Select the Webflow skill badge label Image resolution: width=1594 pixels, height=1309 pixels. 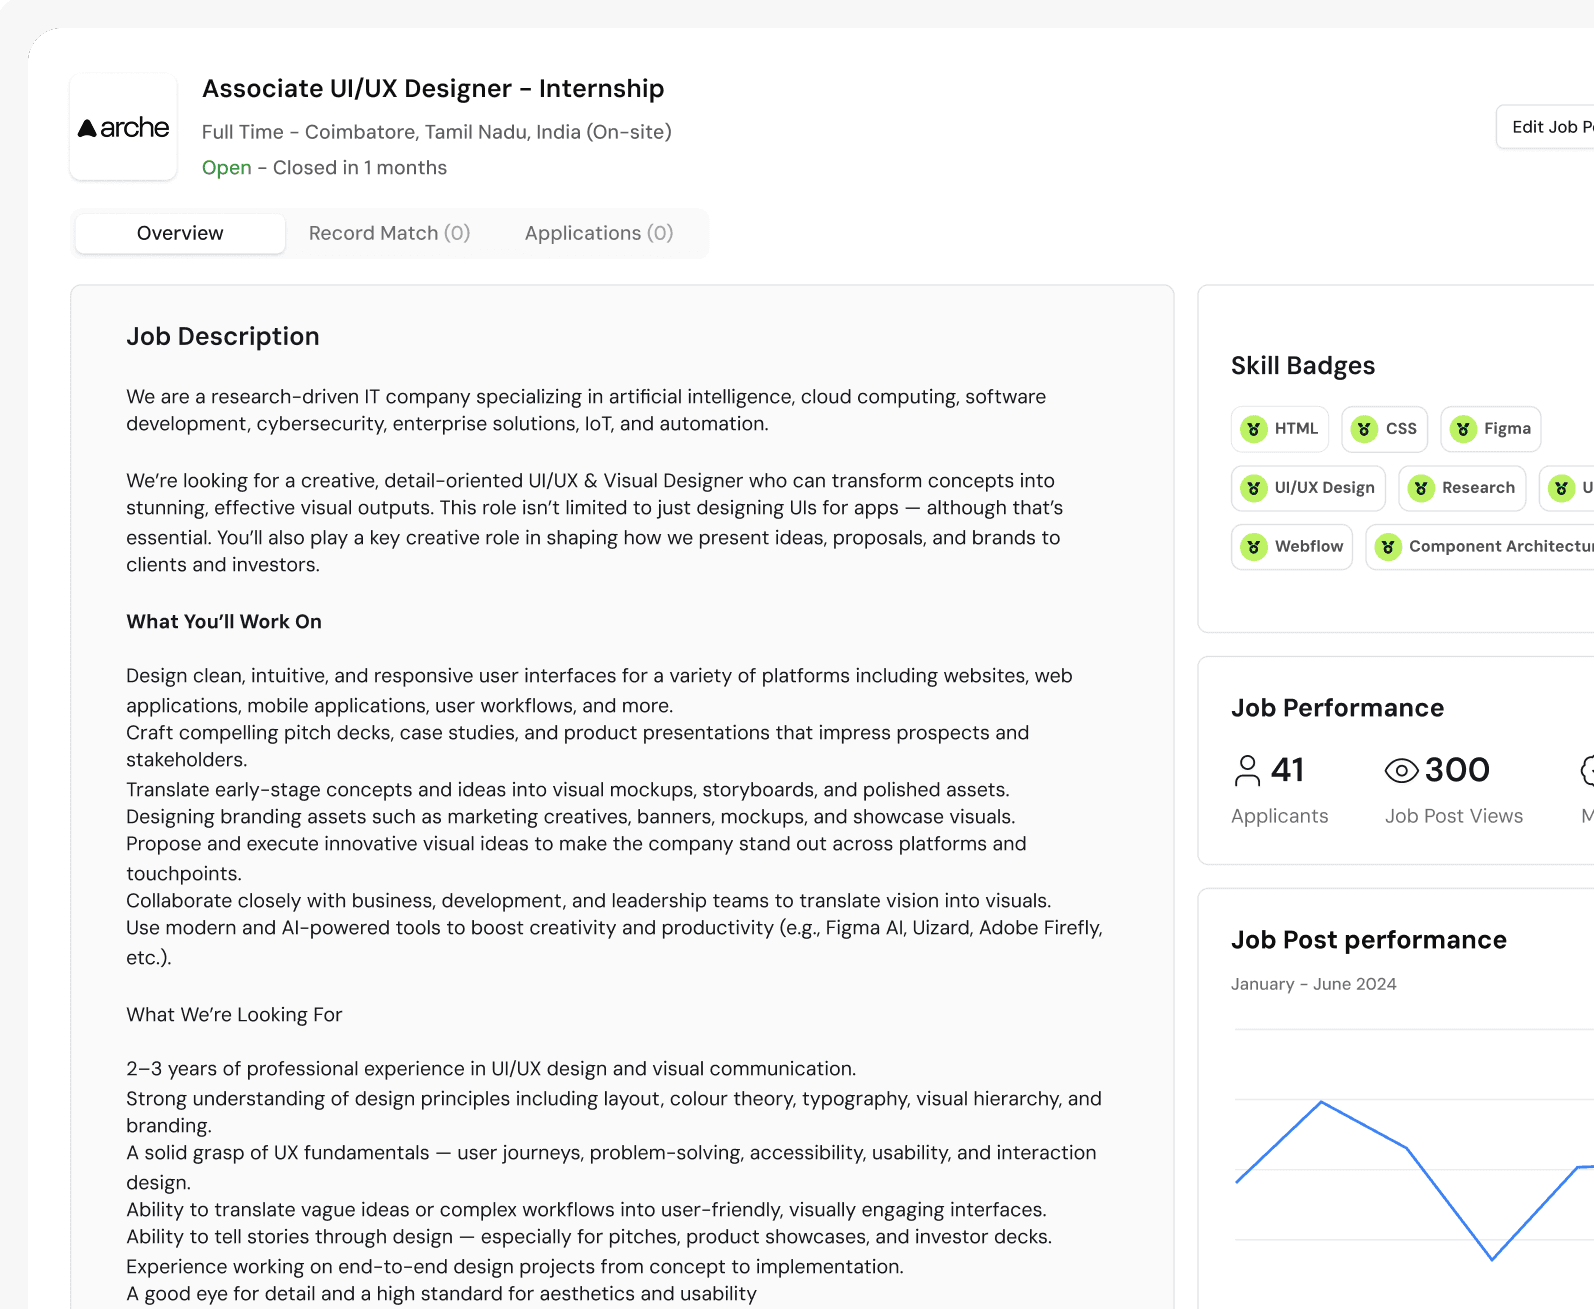click(x=1308, y=547)
